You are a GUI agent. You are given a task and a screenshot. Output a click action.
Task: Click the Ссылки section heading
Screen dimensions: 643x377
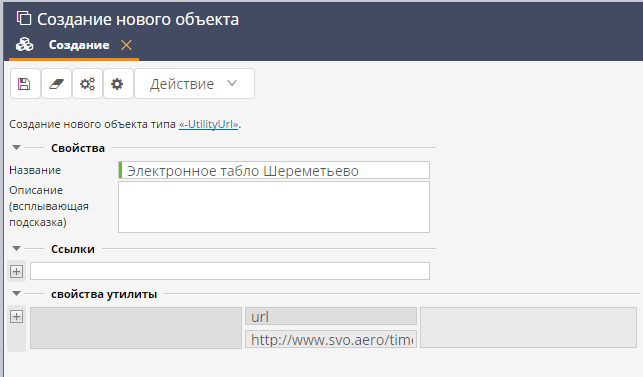point(73,249)
